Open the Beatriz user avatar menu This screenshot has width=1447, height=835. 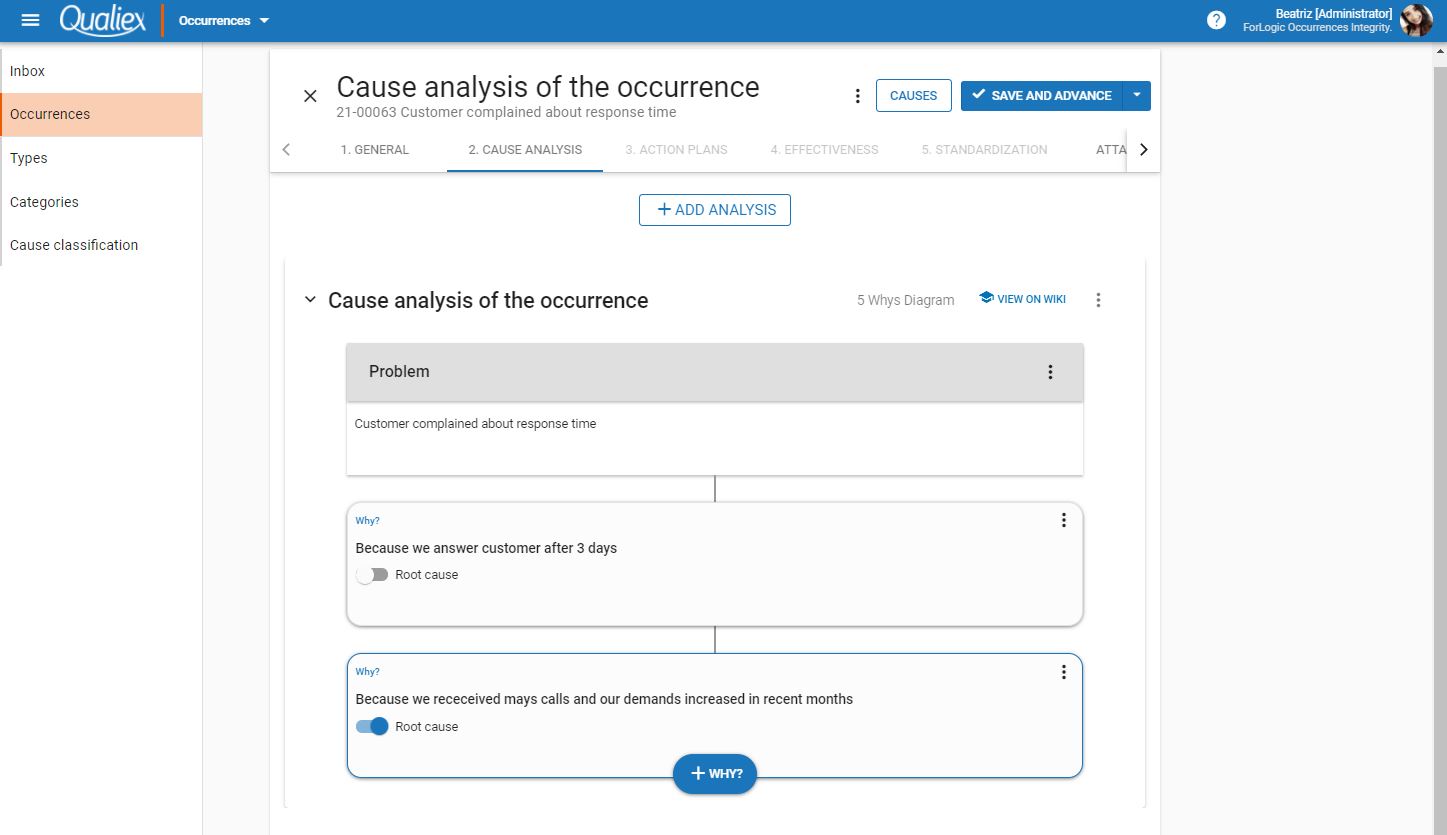[x=1416, y=20]
